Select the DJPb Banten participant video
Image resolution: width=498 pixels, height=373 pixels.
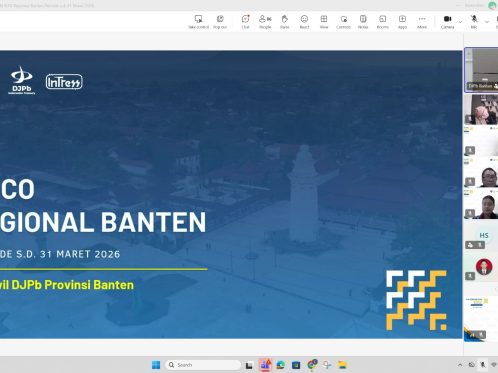481,70
